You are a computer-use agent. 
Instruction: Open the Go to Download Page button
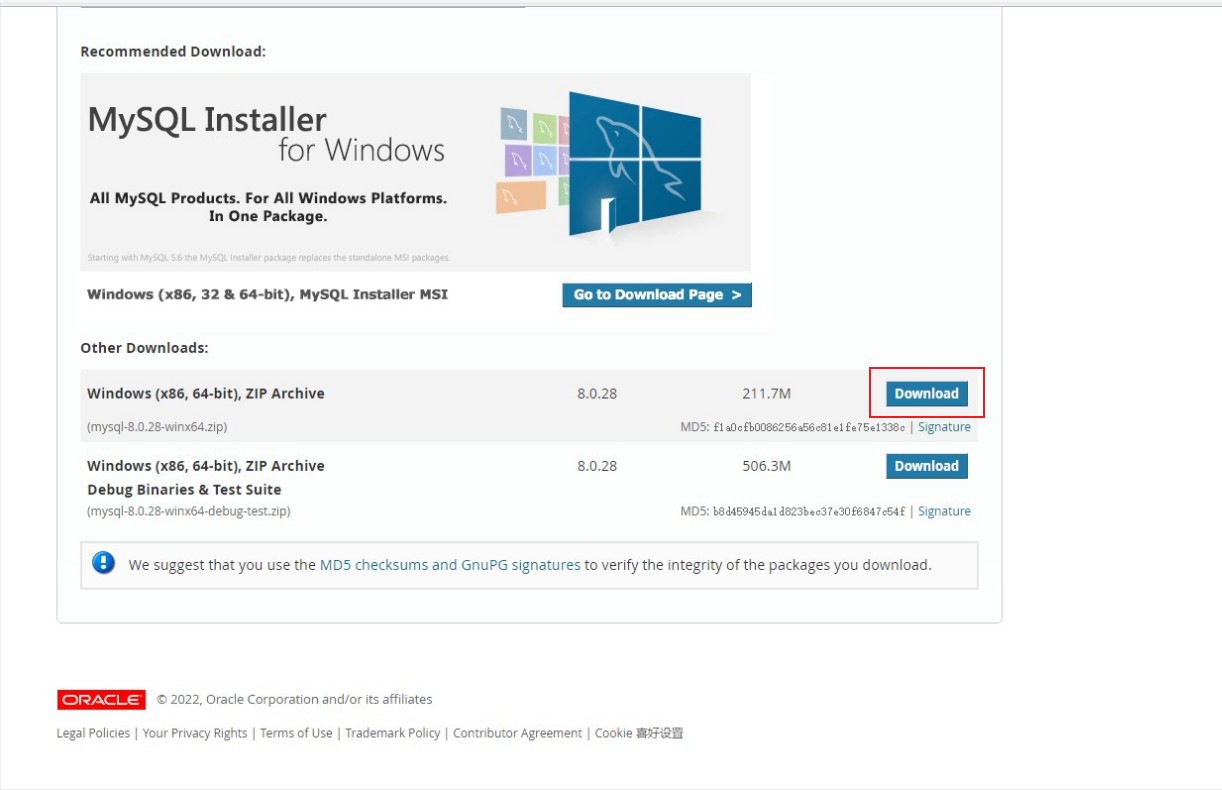pos(657,295)
